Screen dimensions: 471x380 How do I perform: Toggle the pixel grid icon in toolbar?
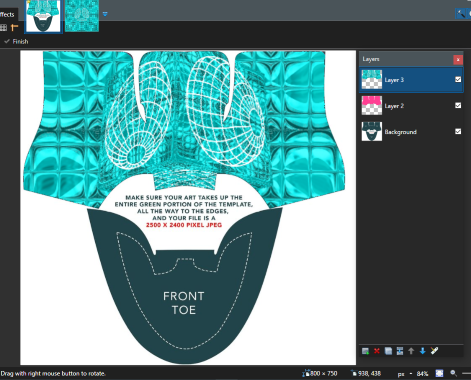[x=3, y=28]
